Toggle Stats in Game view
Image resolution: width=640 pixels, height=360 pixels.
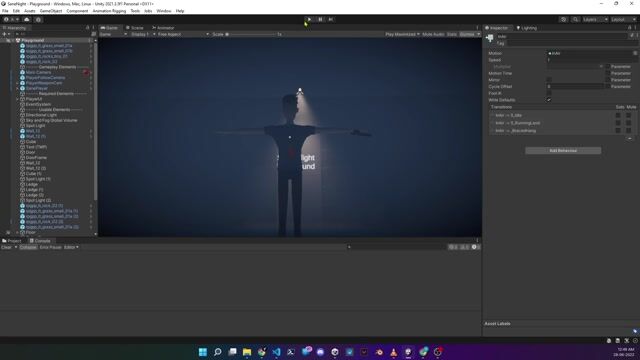click(452, 34)
